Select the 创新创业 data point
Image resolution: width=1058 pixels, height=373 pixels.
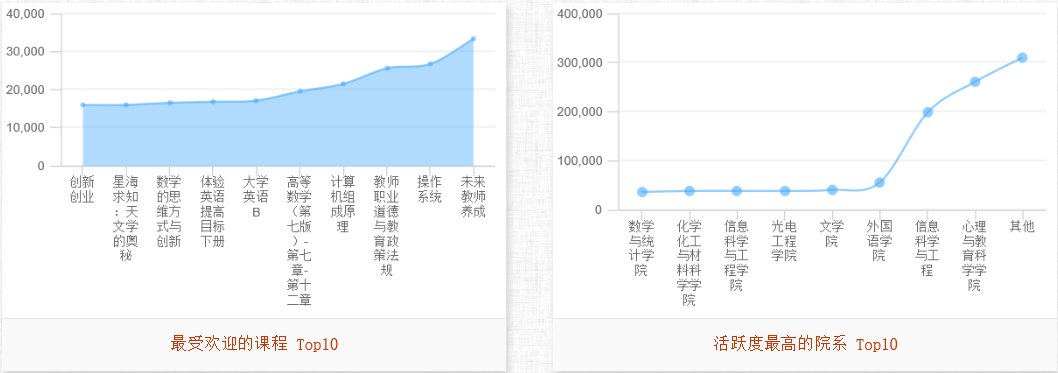[x=82, y=105]
